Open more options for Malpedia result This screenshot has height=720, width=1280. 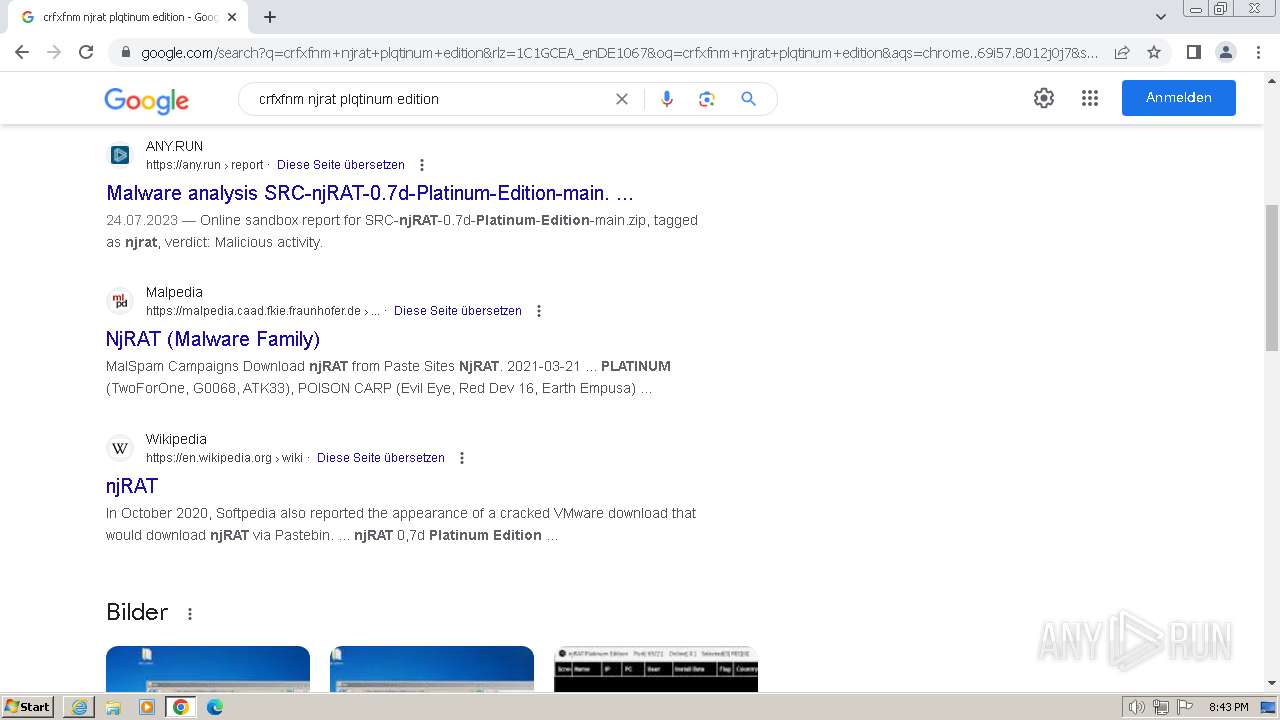click(x=539, y=311)
